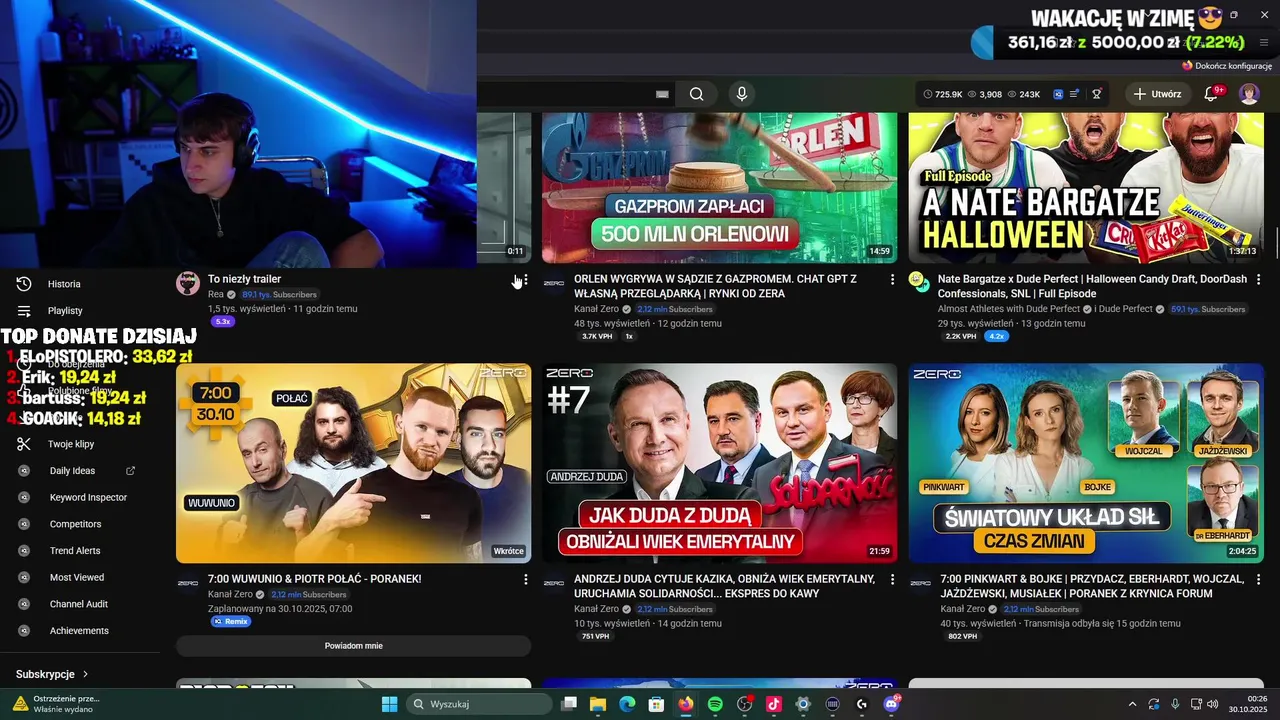Click the Competitors sidebar icon

click(x=24, y=524)
